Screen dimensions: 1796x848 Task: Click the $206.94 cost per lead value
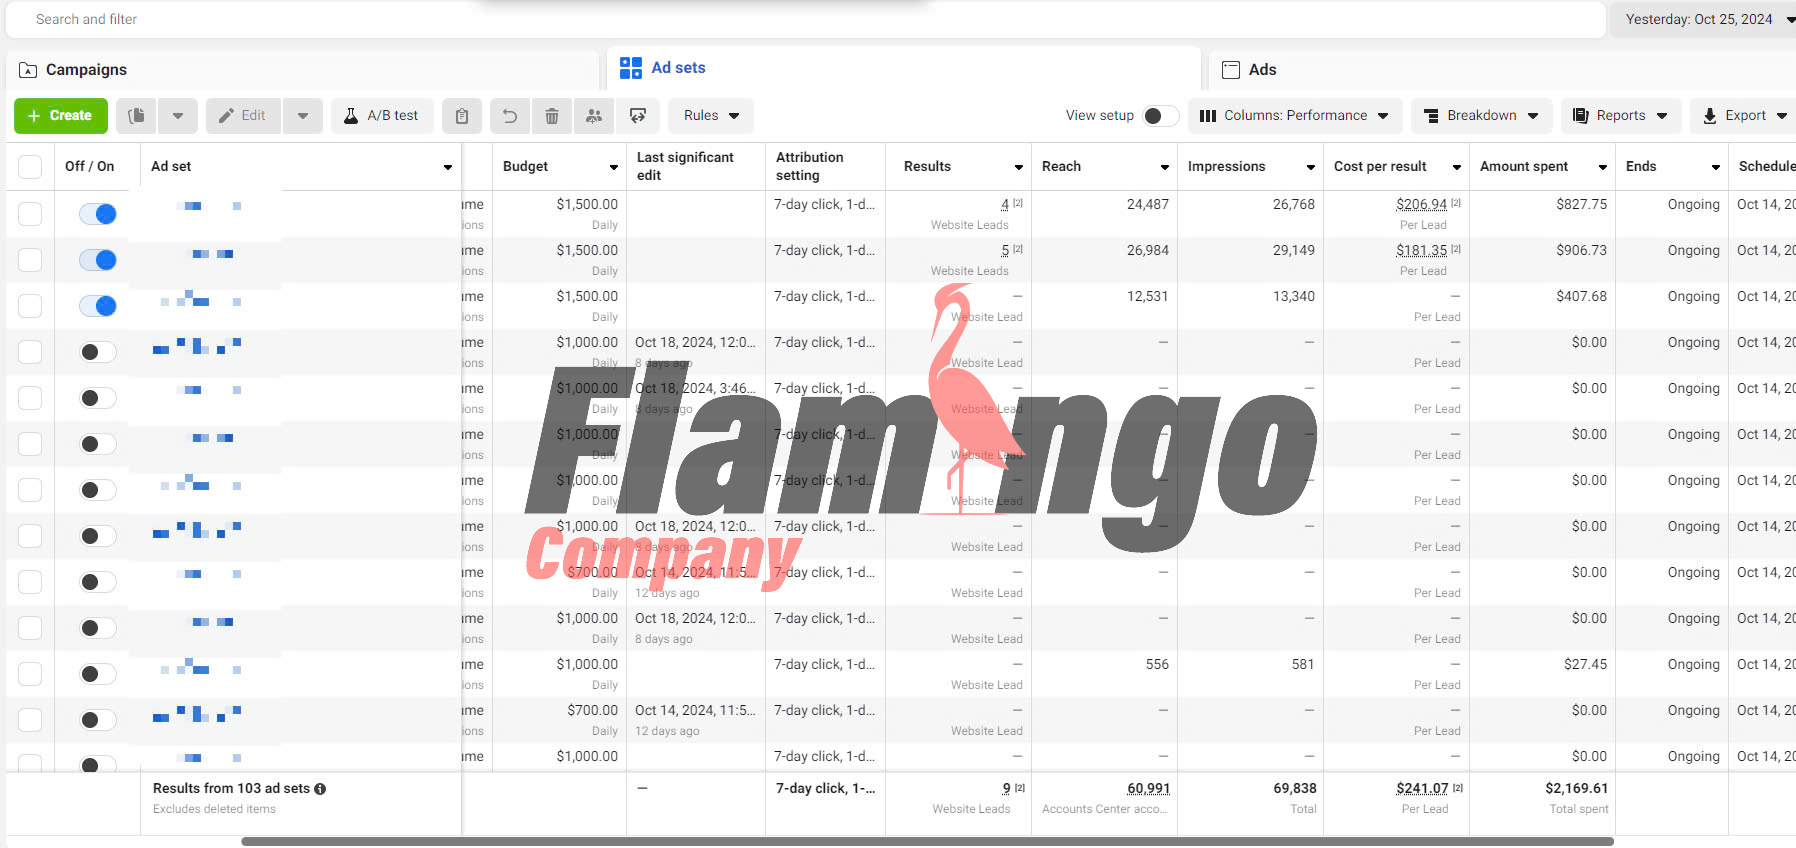point(1421,204)
